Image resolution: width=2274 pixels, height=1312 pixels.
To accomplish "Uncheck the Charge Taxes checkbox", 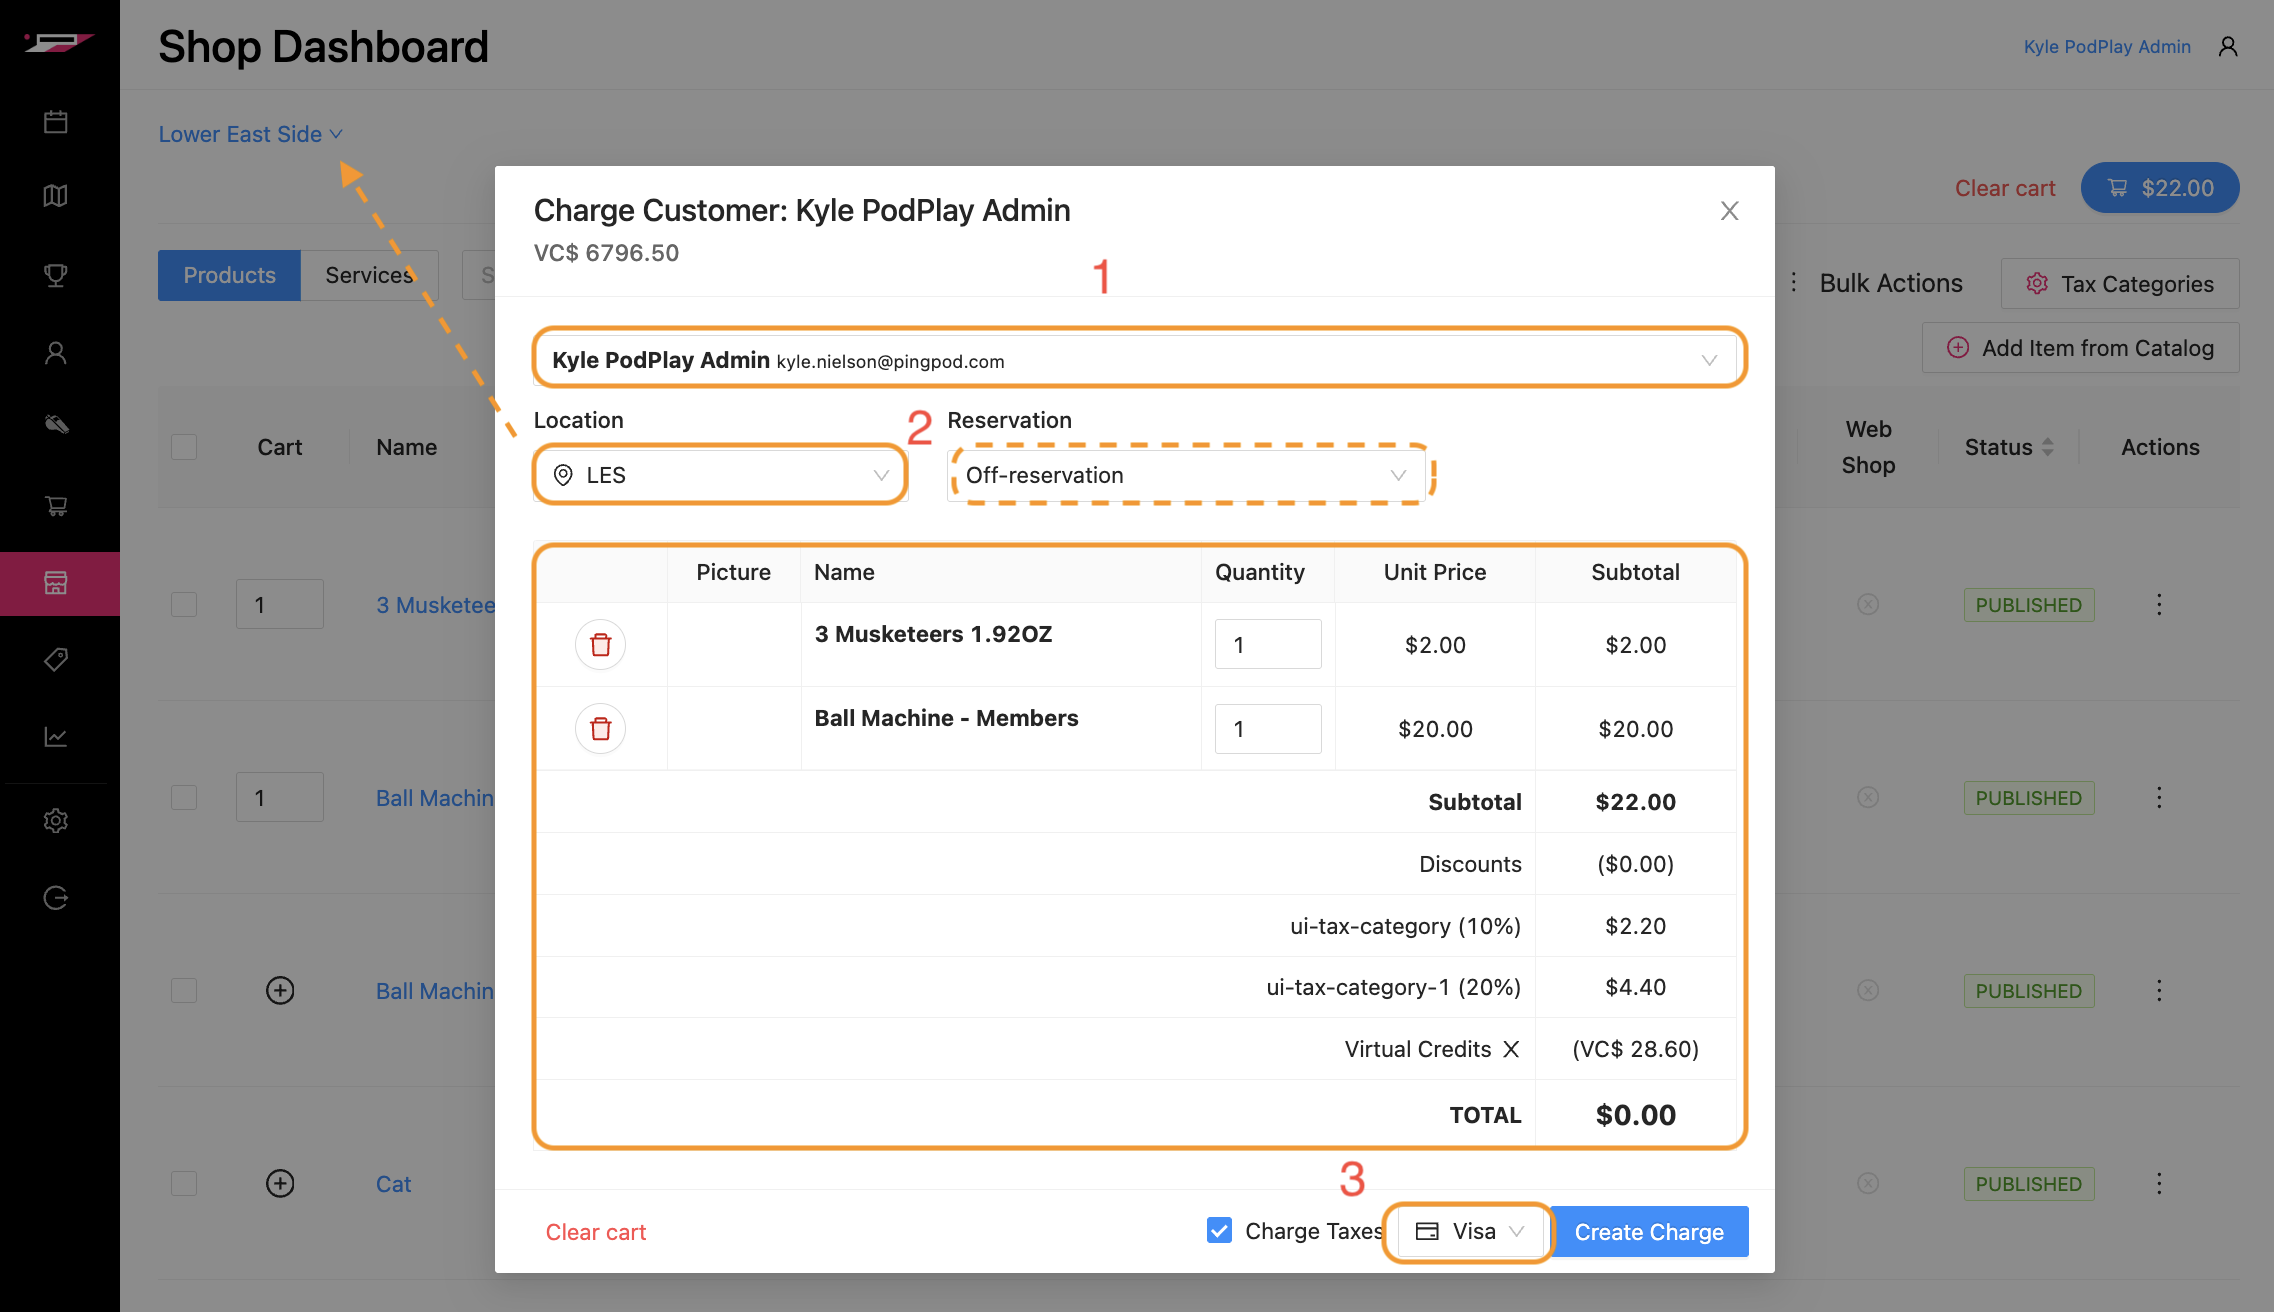I will [x=1219, y=1230].
